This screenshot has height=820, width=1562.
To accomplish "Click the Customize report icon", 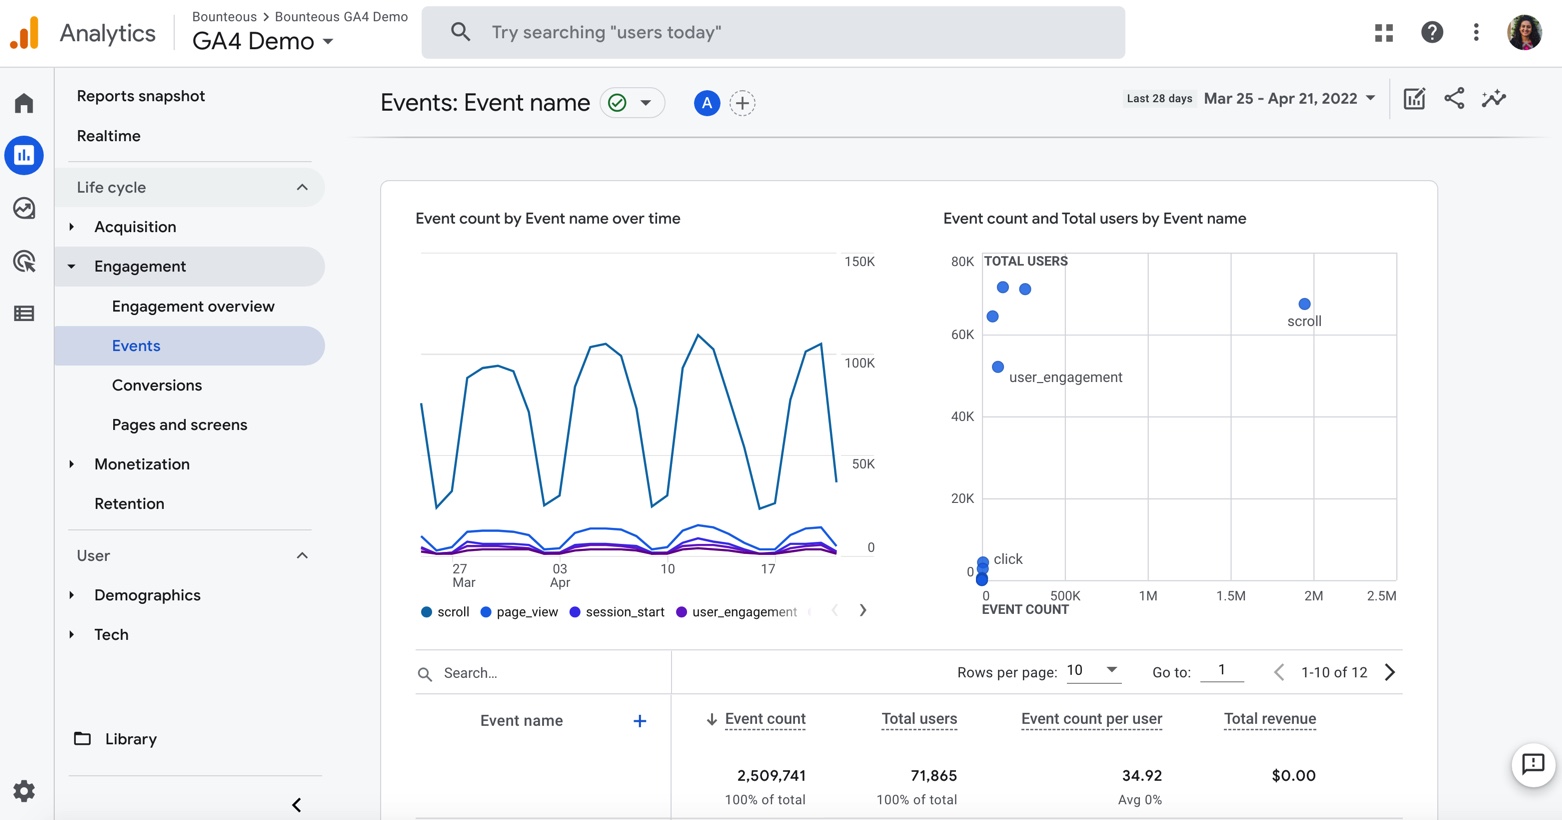I will click(x=1414, y=98).
